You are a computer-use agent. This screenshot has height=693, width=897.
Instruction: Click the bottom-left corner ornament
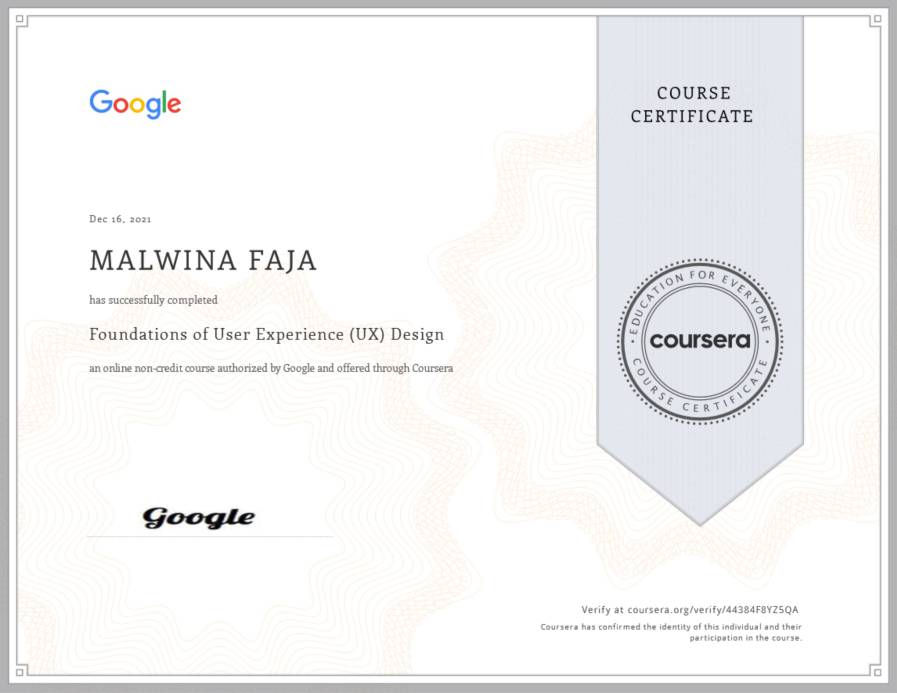(x=21, y=671)
